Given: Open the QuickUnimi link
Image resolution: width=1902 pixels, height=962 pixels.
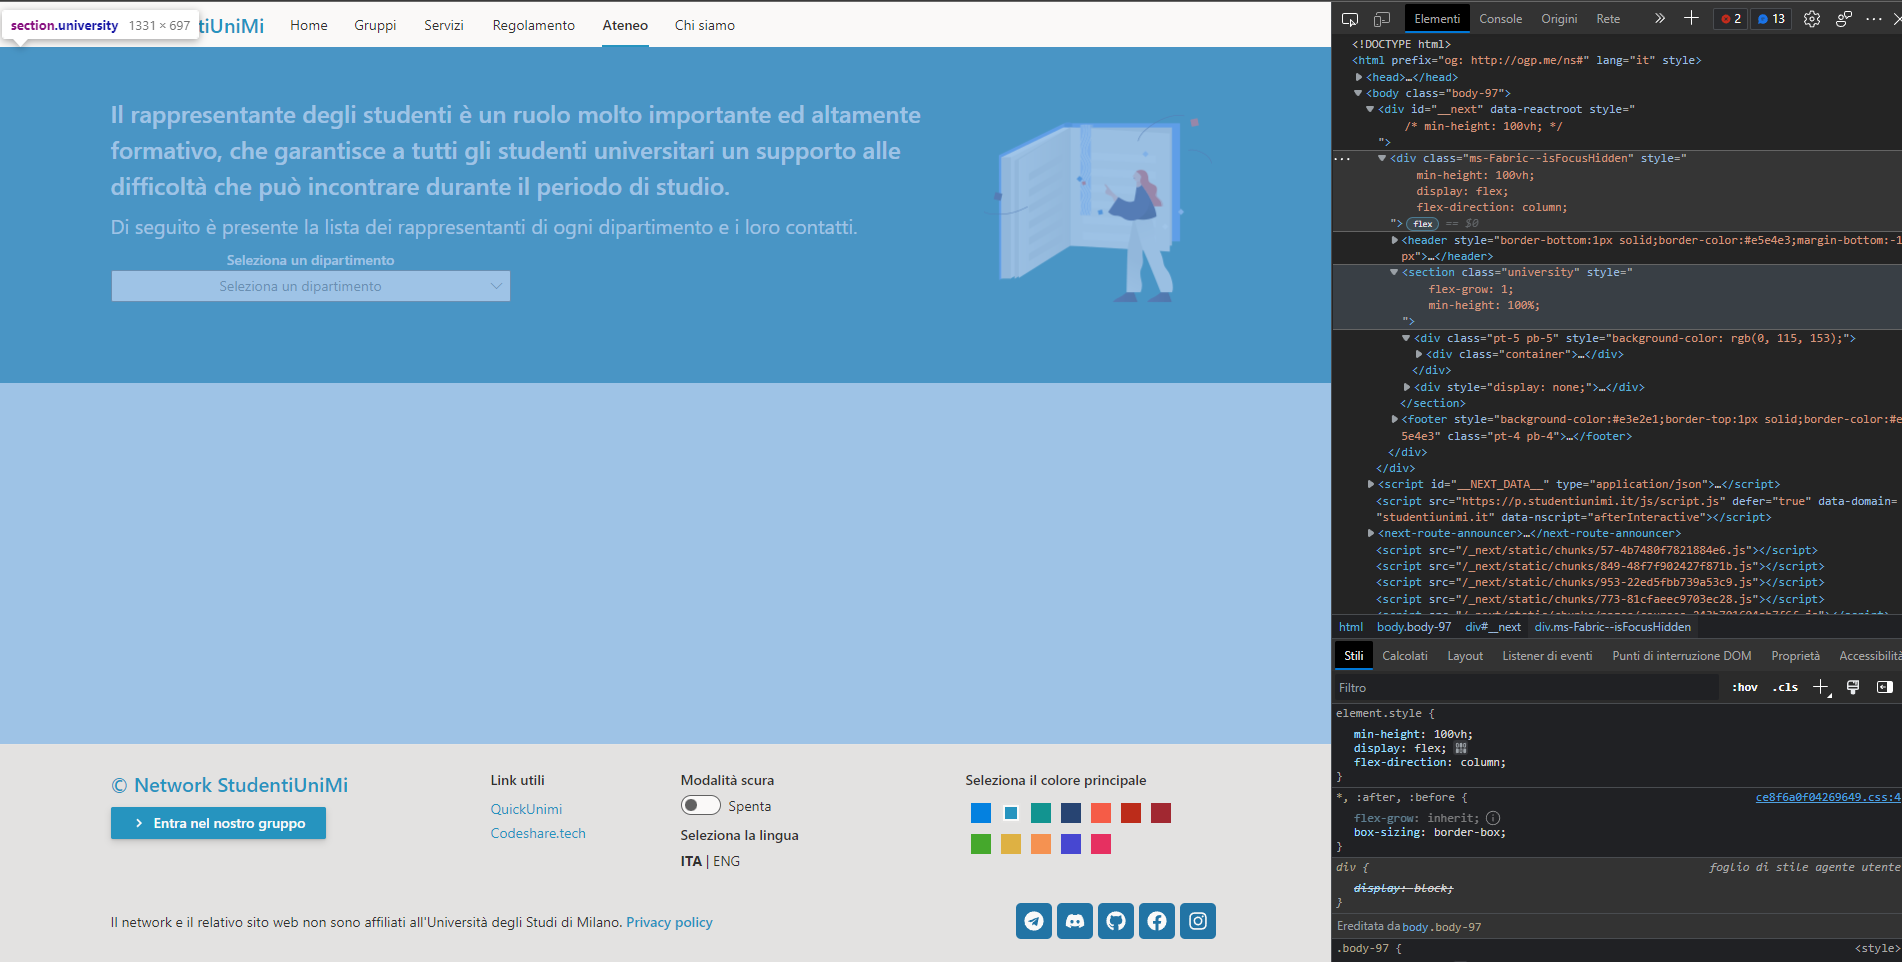Looking at the screenshot, I should (526, 809).
